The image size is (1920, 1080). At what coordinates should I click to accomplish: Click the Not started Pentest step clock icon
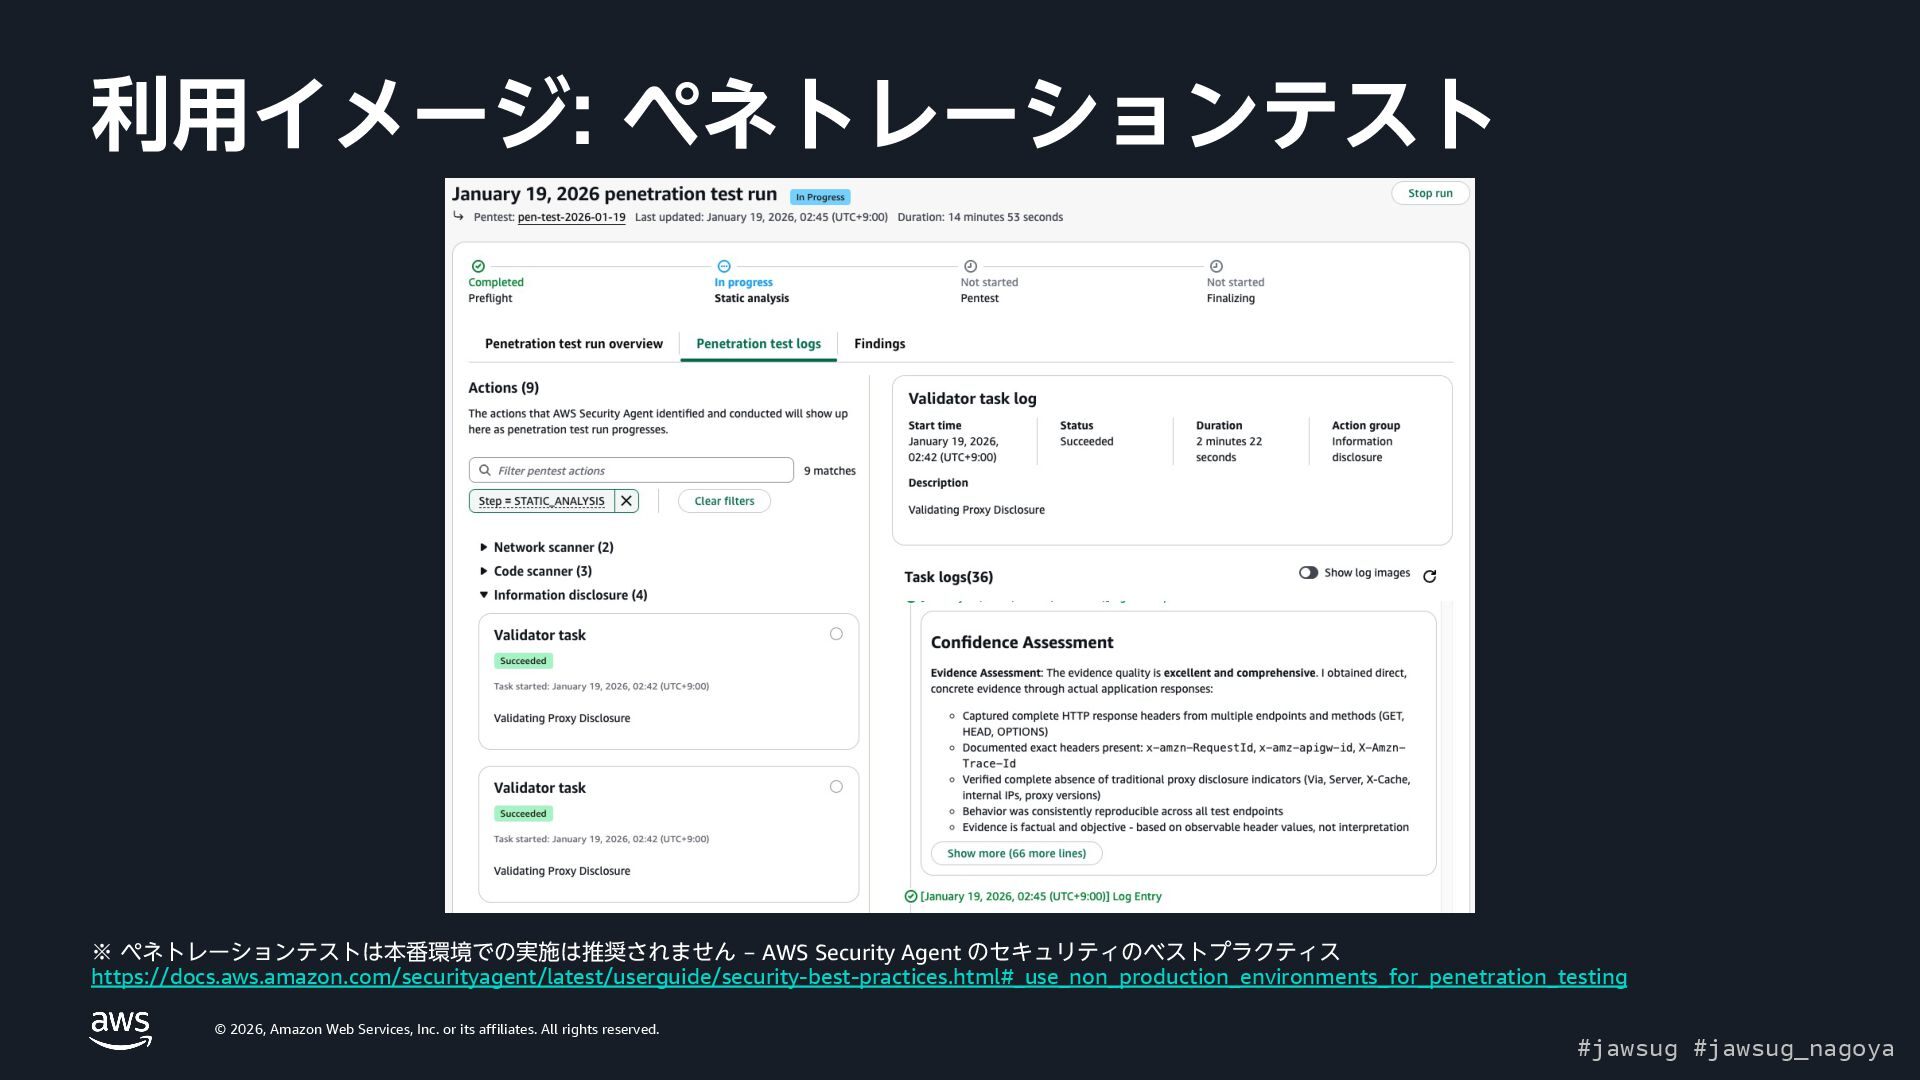[970, 266]
